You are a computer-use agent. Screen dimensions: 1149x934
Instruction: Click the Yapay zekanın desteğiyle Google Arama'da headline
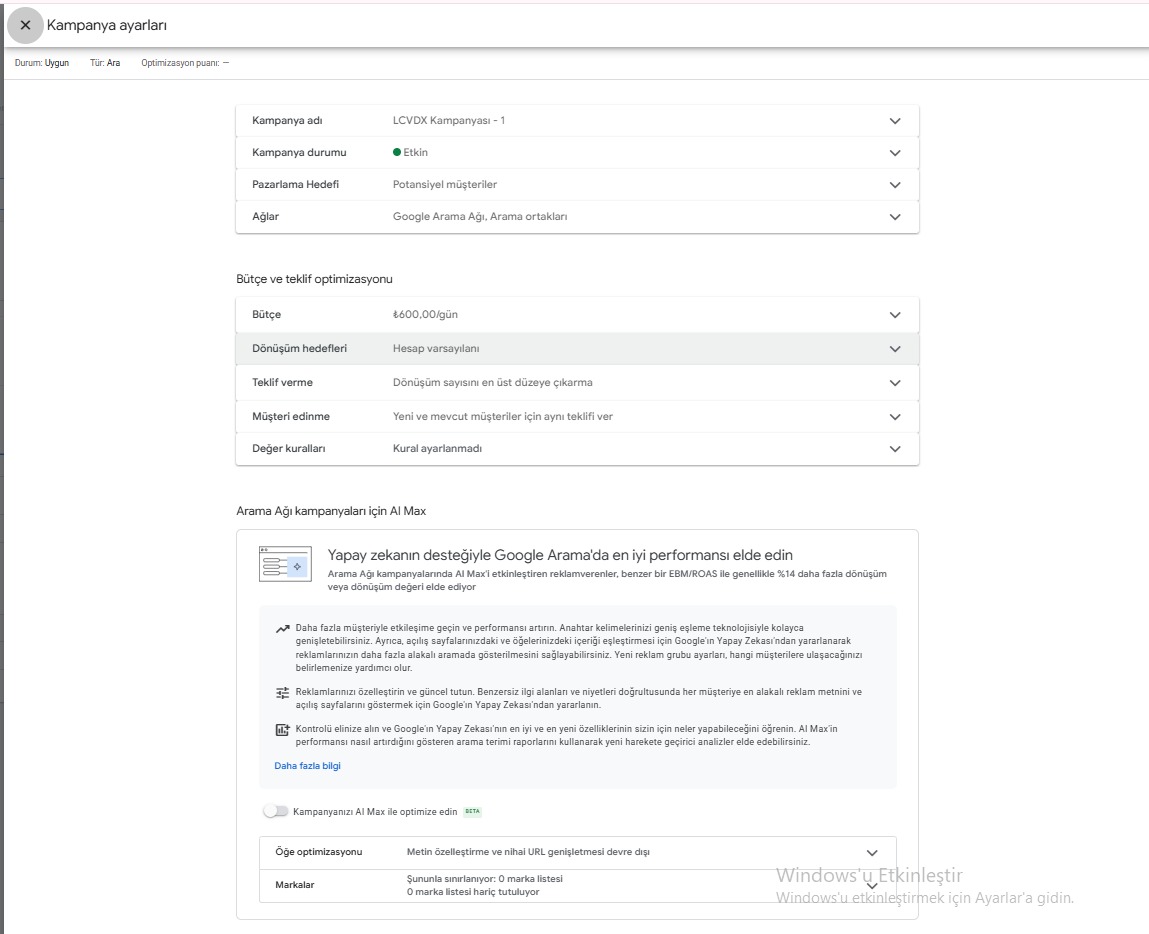[560, 555]
